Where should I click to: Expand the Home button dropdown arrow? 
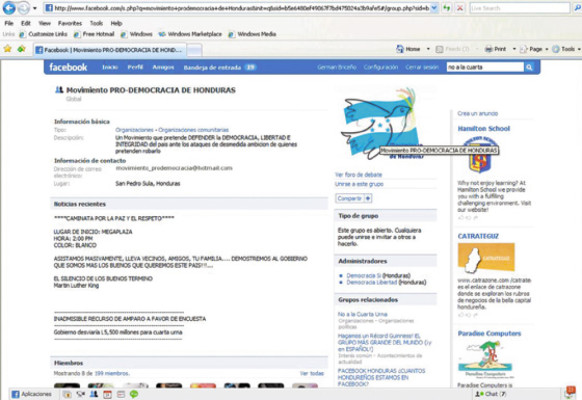tap(428, 49)
